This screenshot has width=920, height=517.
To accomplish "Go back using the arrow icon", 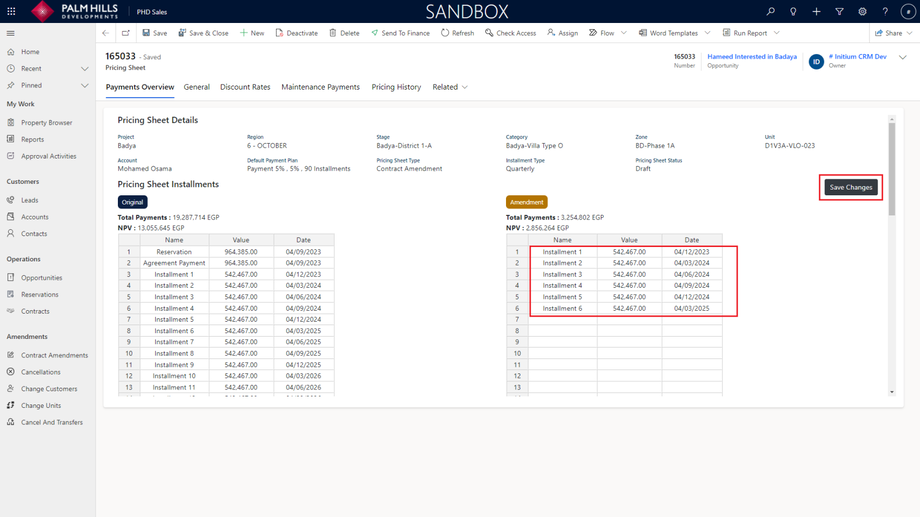I will [106, 33].
